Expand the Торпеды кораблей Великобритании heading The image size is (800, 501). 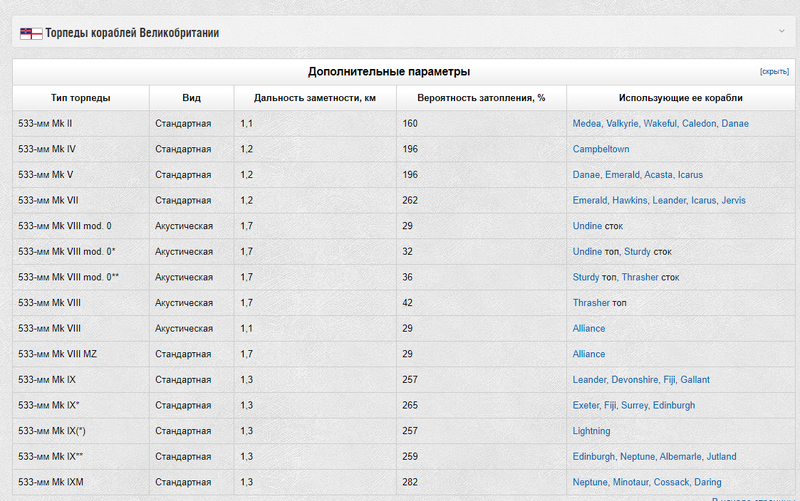(x=132, y=33)
